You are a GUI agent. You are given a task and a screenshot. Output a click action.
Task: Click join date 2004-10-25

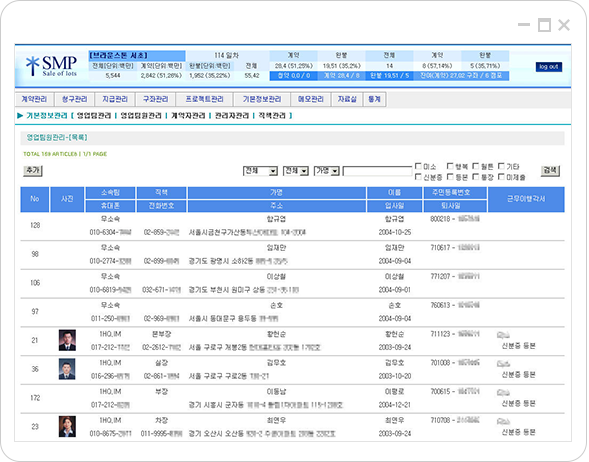click(x=395, y=233)
